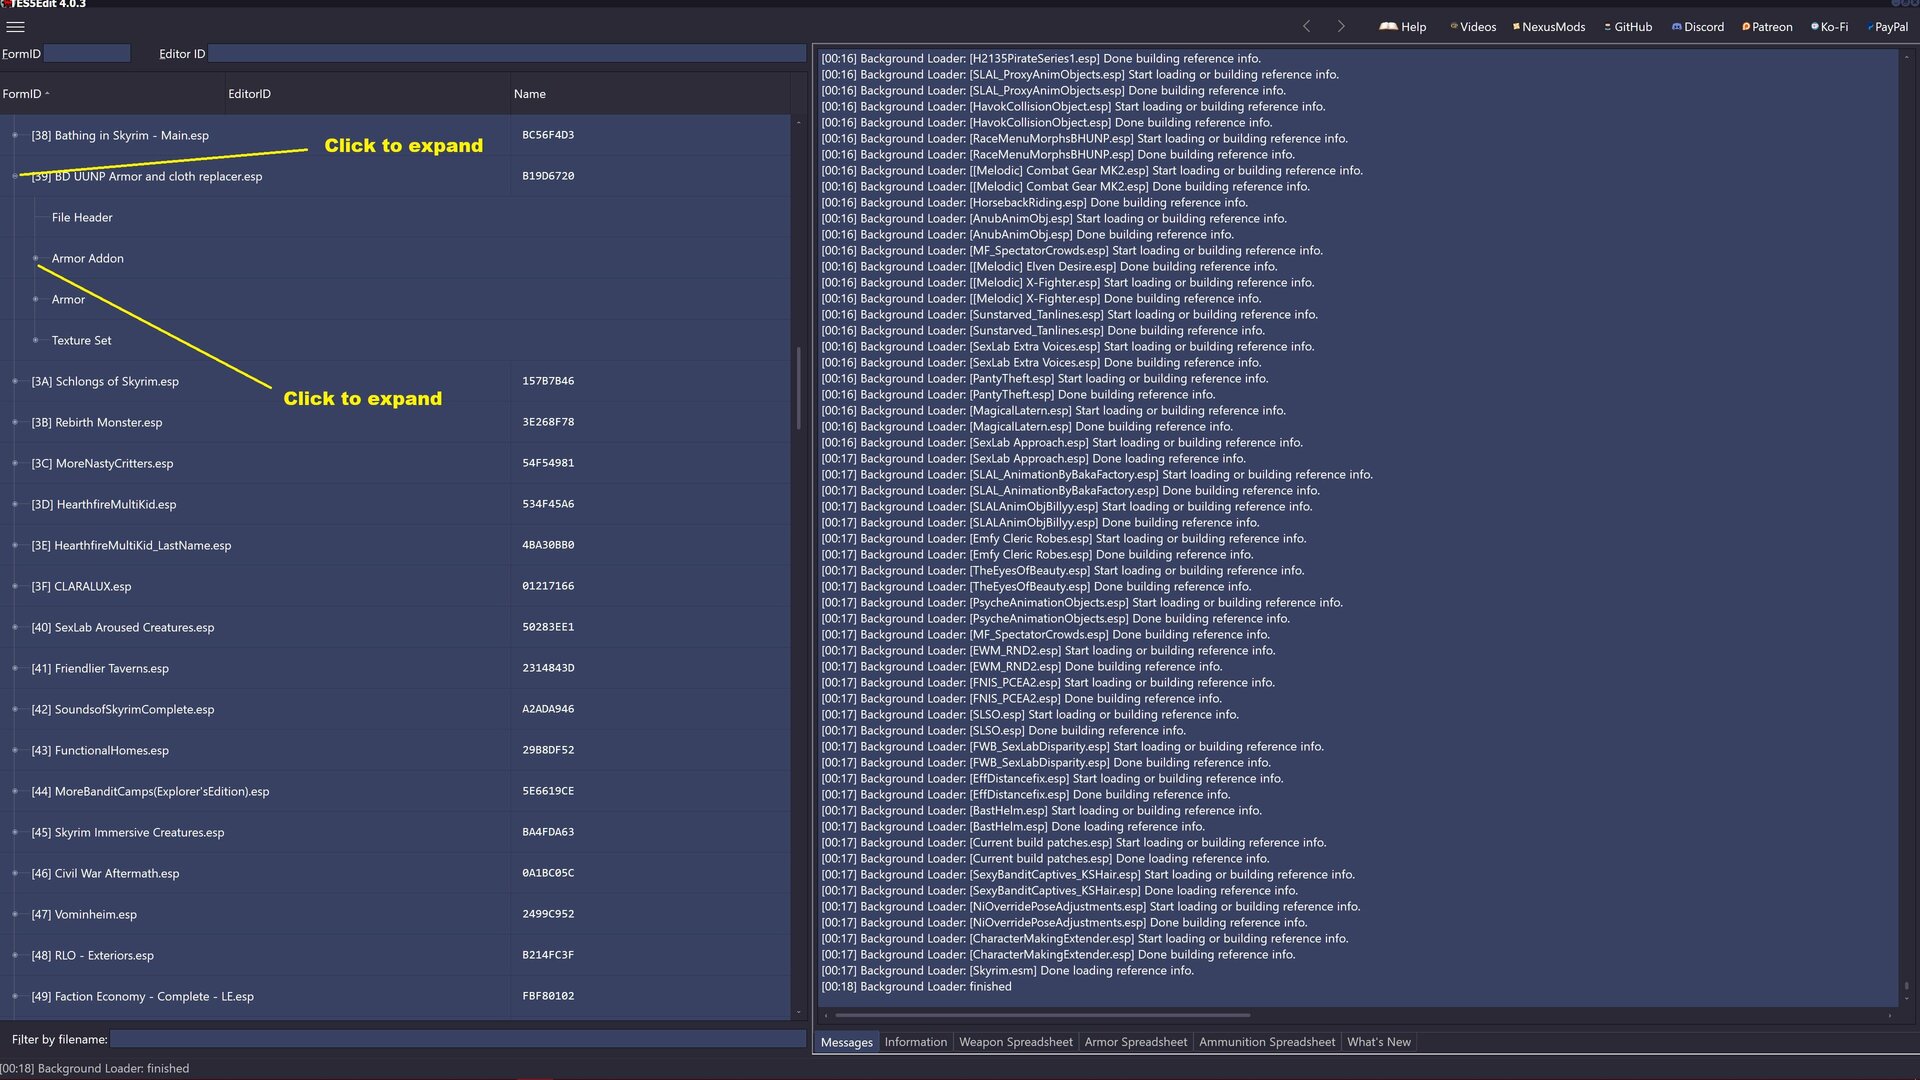1920x1080 pixels.
Task: Expand the Armor Addon node
Action: (x=36, y=258)
